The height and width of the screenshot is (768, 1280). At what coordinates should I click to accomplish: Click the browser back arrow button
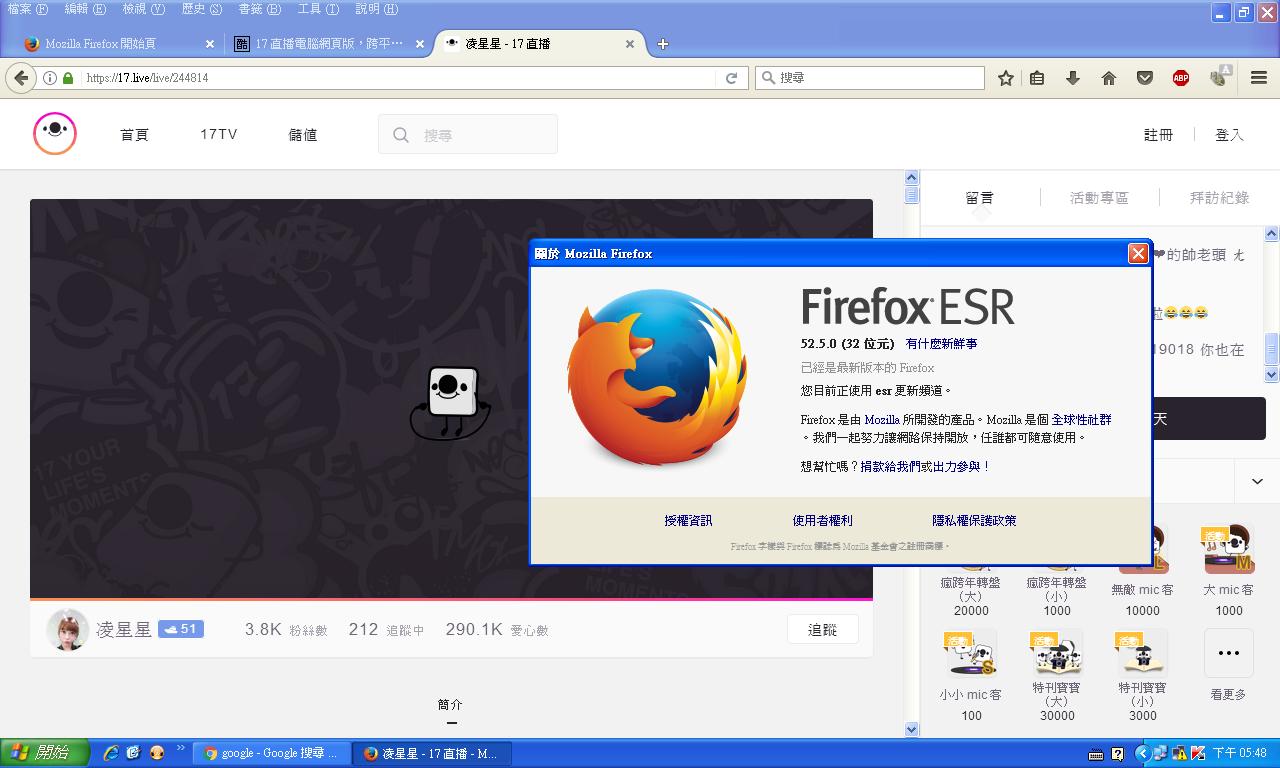pos(21,78)
